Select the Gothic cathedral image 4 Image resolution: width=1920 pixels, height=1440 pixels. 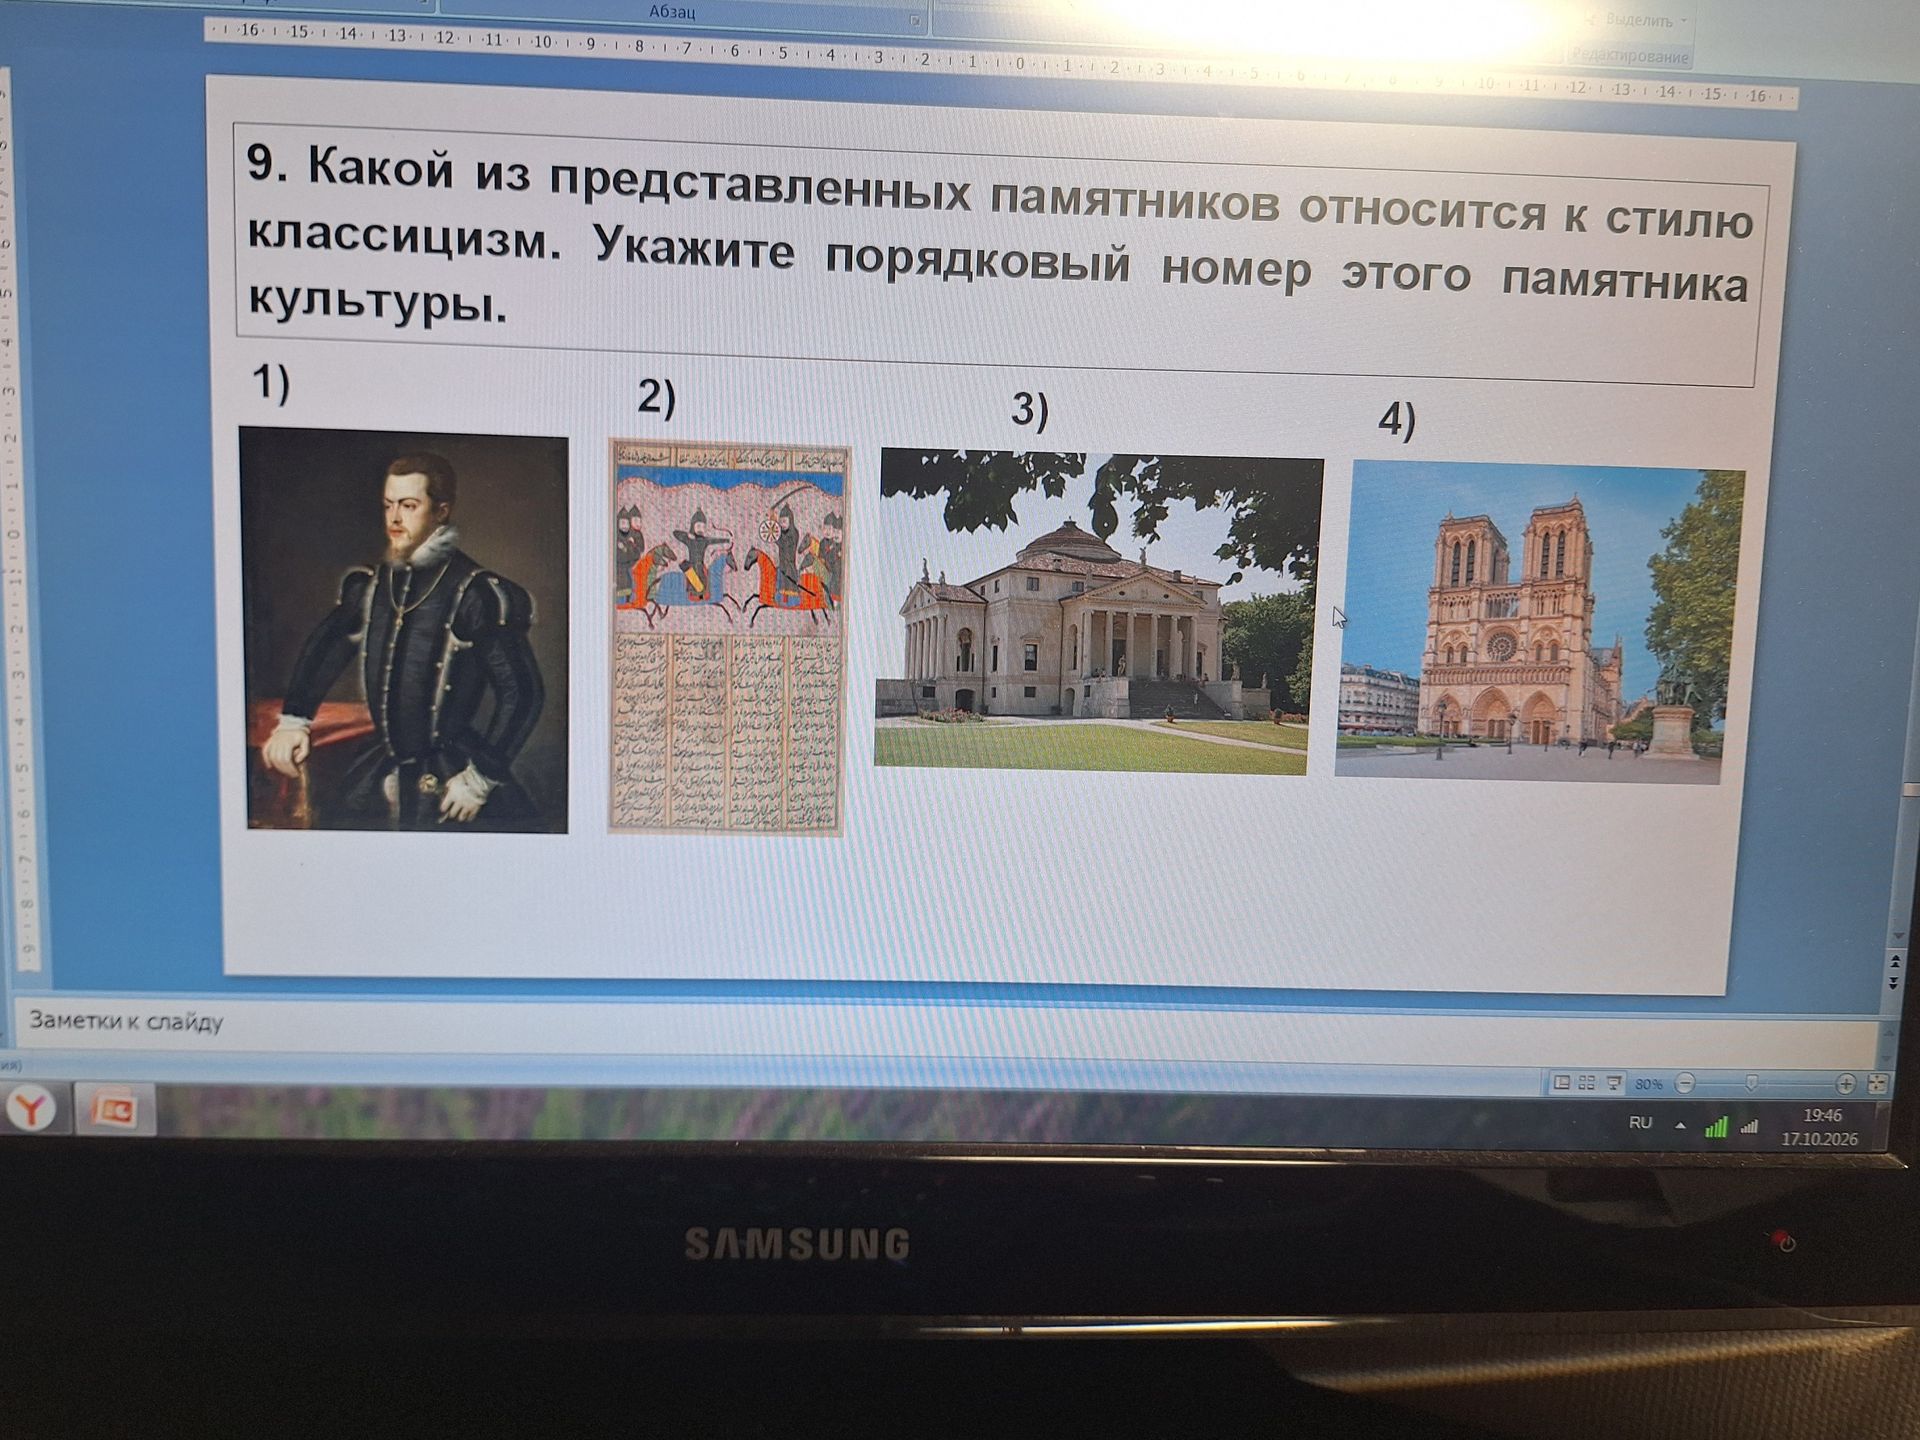point(1538,622)
